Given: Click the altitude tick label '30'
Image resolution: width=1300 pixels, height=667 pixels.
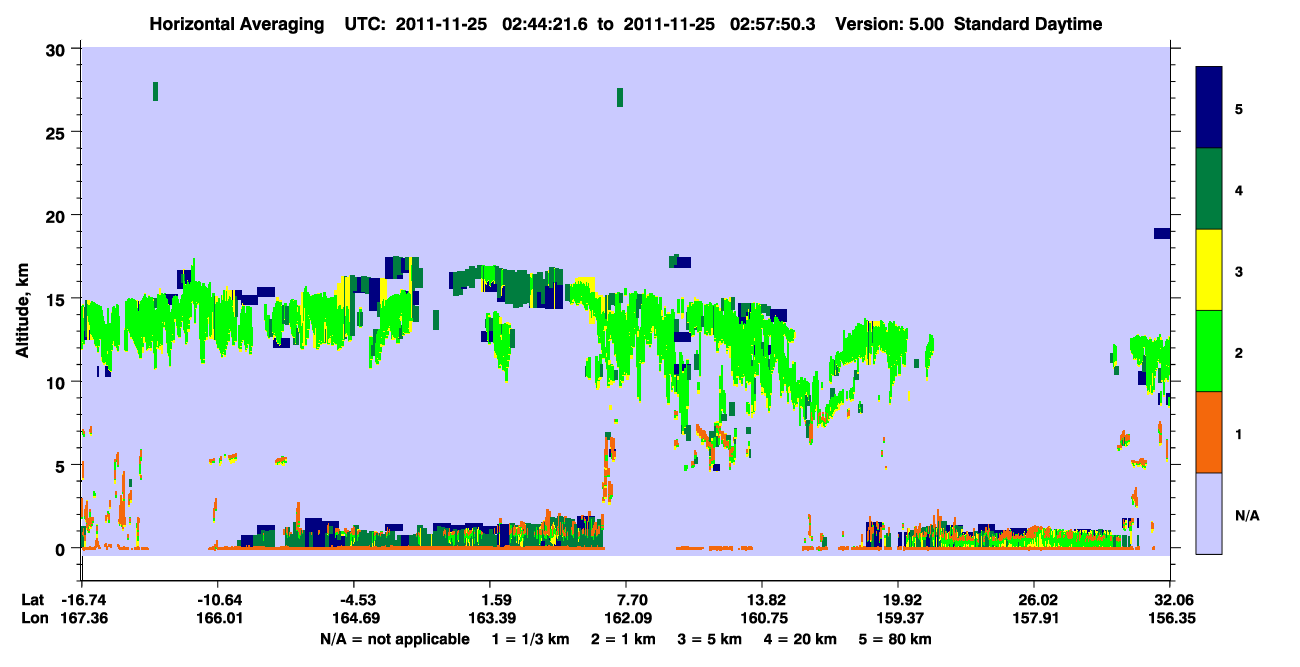Looking at the screenshot, I should click(x=58, y=49).
